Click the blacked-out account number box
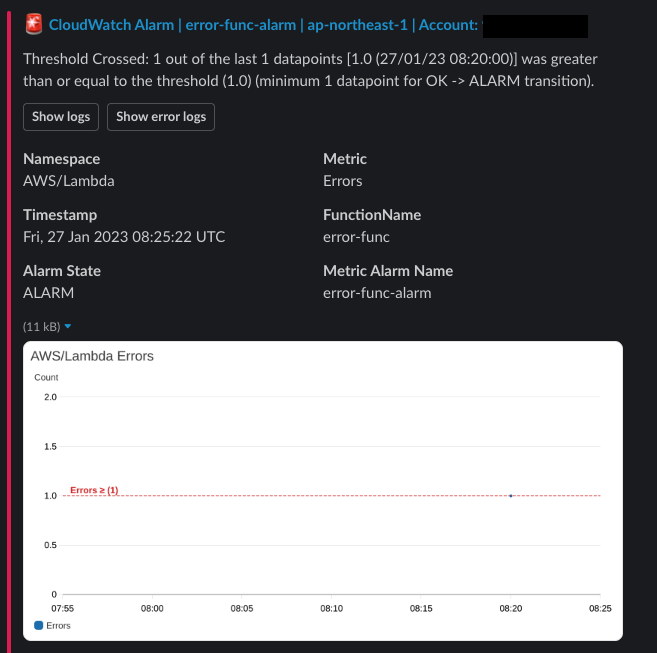 [x=535, y=26]
